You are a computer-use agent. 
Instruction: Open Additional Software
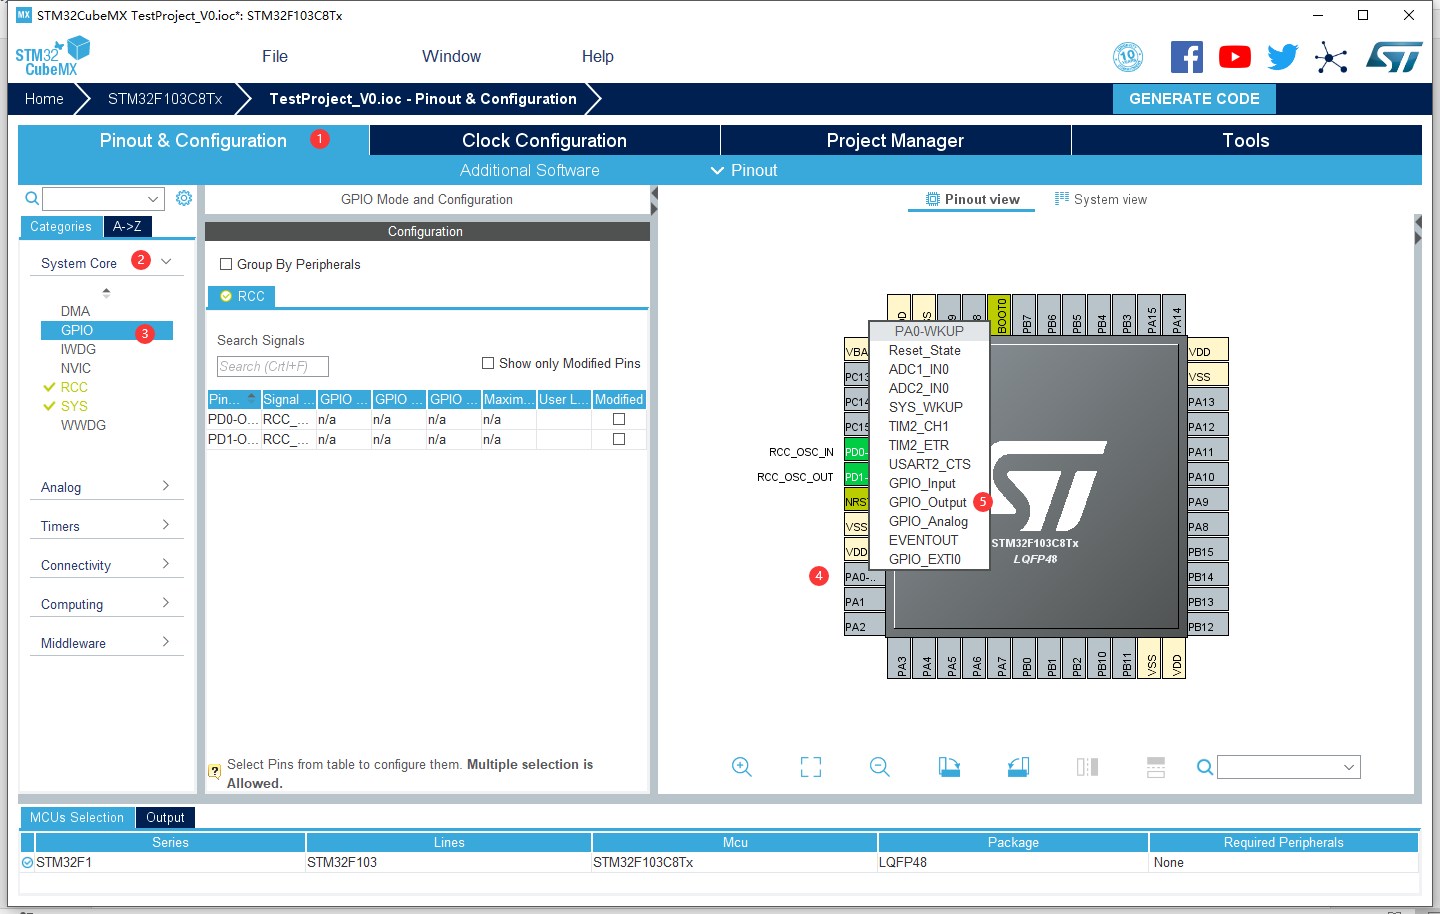pos(530,170)
